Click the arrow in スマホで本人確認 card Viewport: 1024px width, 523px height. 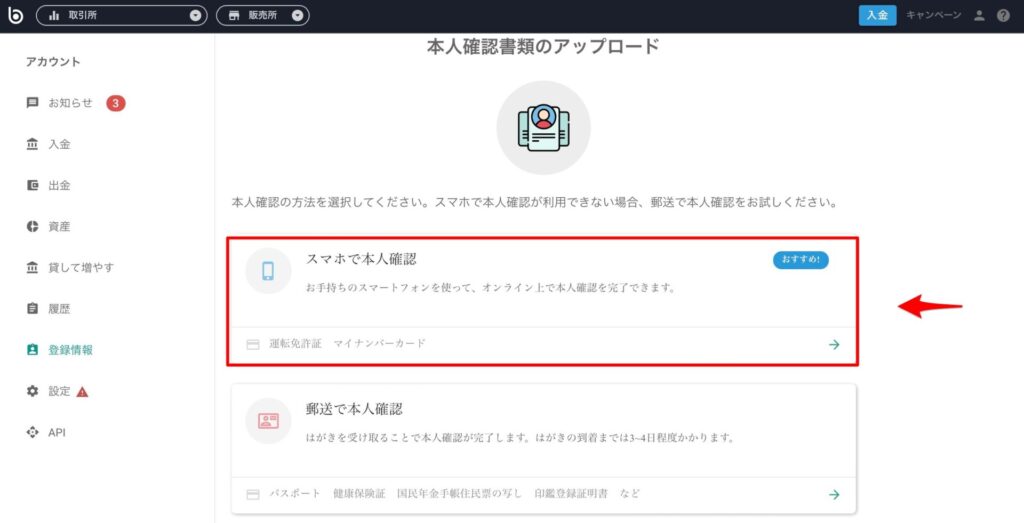(x=834, y=344)
